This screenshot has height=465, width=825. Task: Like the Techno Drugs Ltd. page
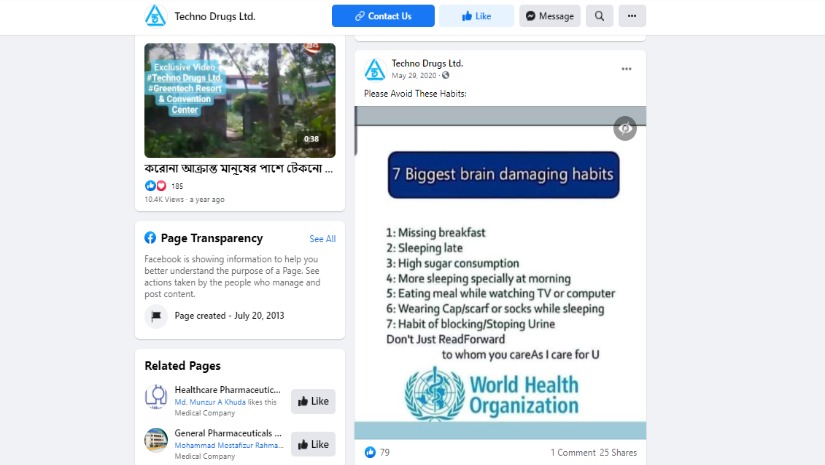pos(476,16)
